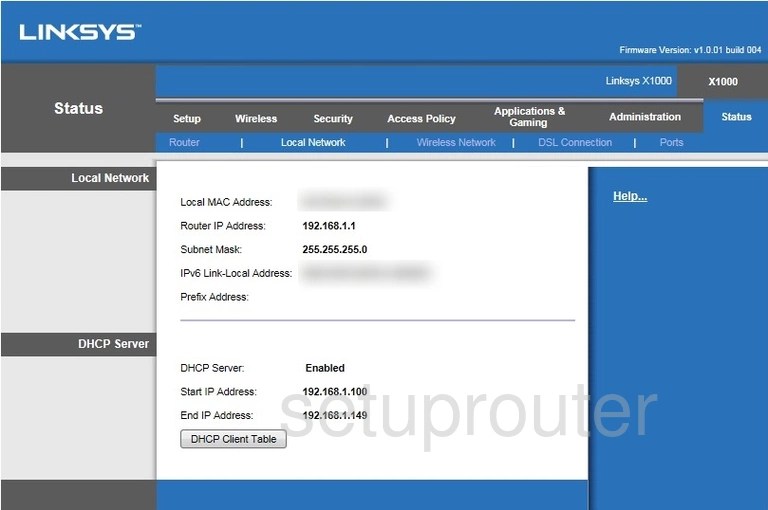This screenshot has width=768, height=510.
Task: Click router IP value 192.168.1.1
Action: click(x=329, y=226)
